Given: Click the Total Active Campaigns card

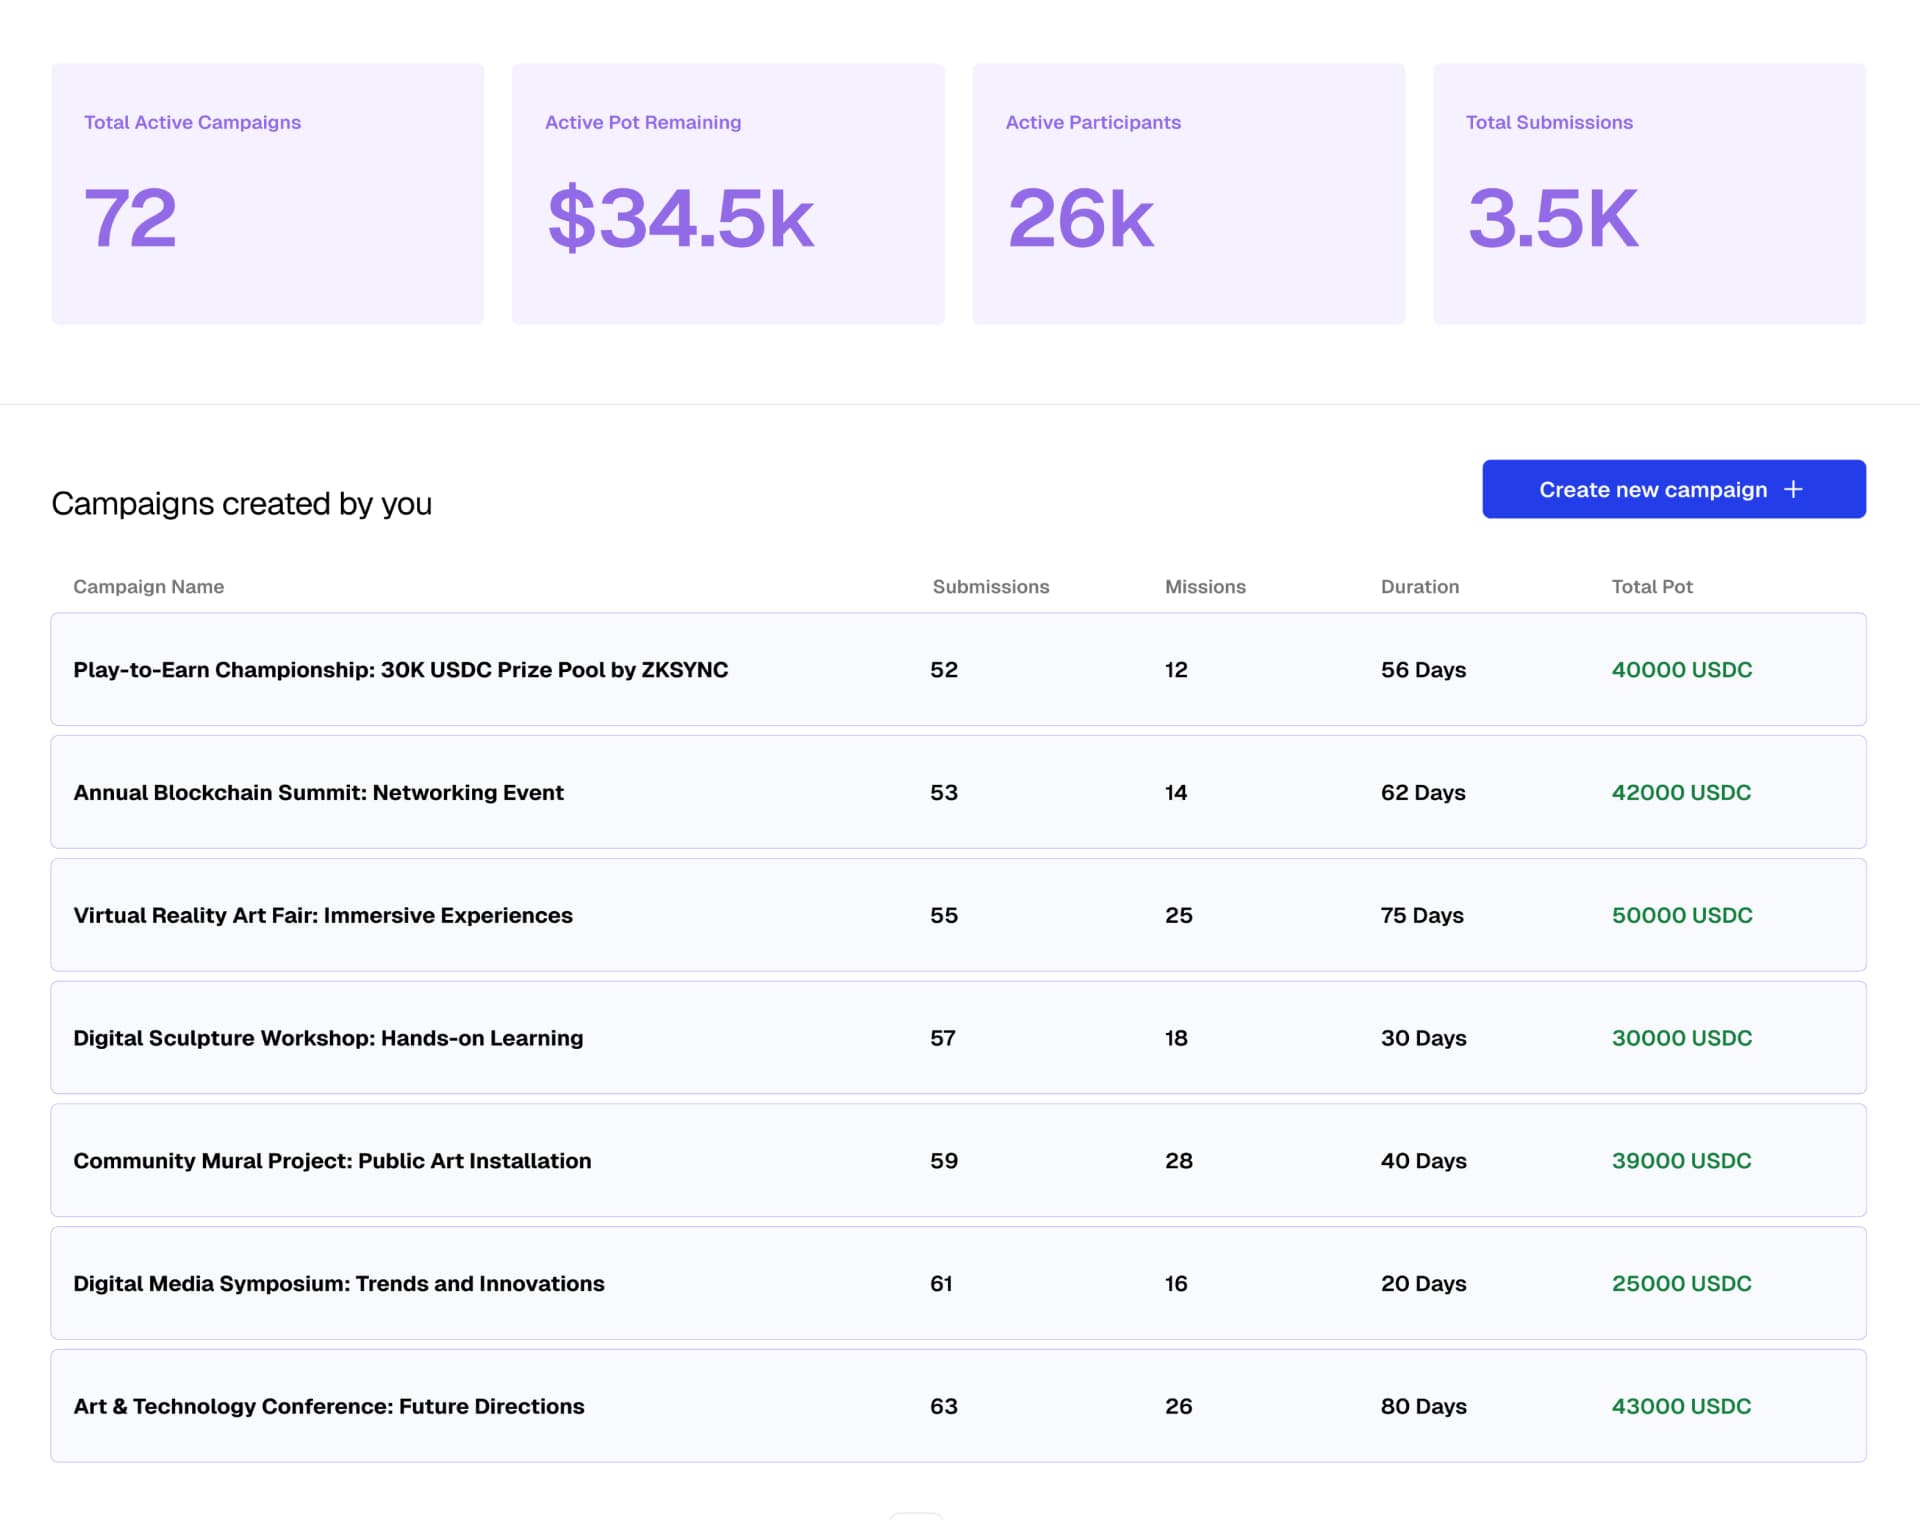Looking at the screenshot, I should [x=267, y=194].
